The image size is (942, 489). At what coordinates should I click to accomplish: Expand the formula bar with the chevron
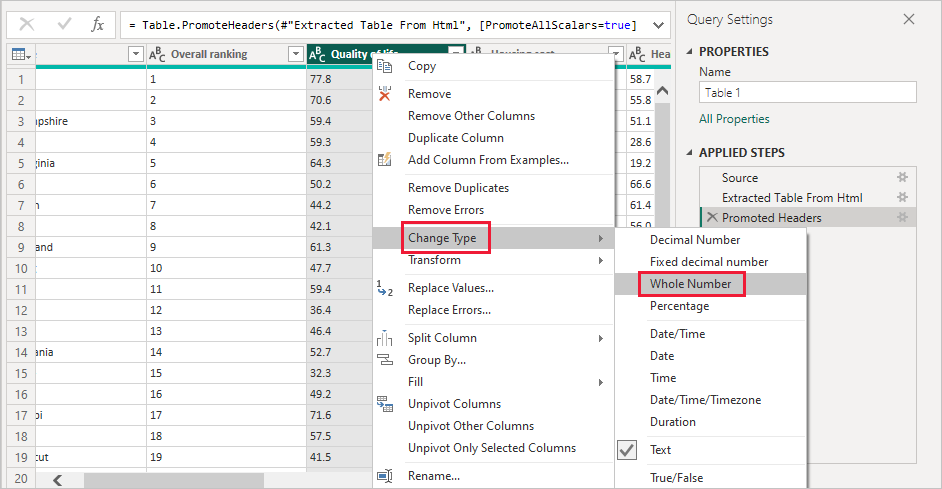pyautogui.click(x=657, y=24)
